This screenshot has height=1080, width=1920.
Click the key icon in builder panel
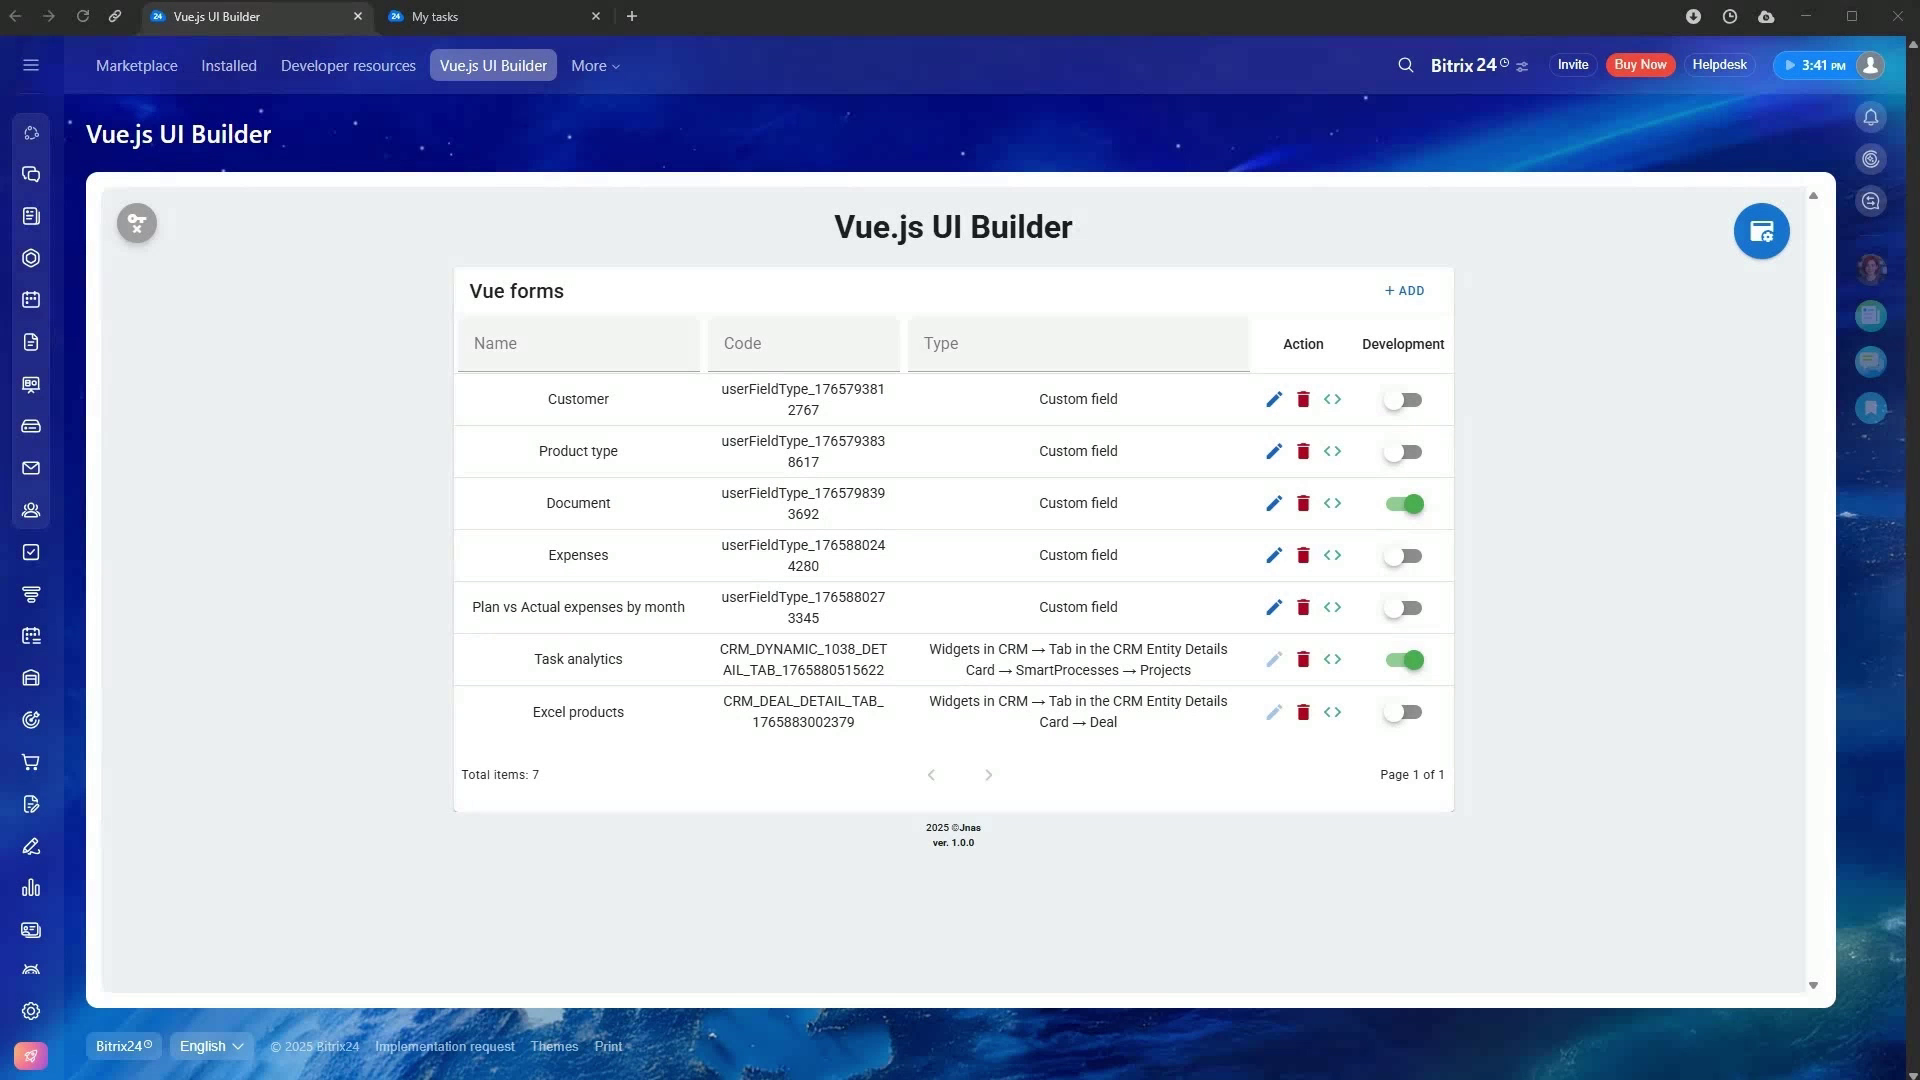tap(137, 223)
